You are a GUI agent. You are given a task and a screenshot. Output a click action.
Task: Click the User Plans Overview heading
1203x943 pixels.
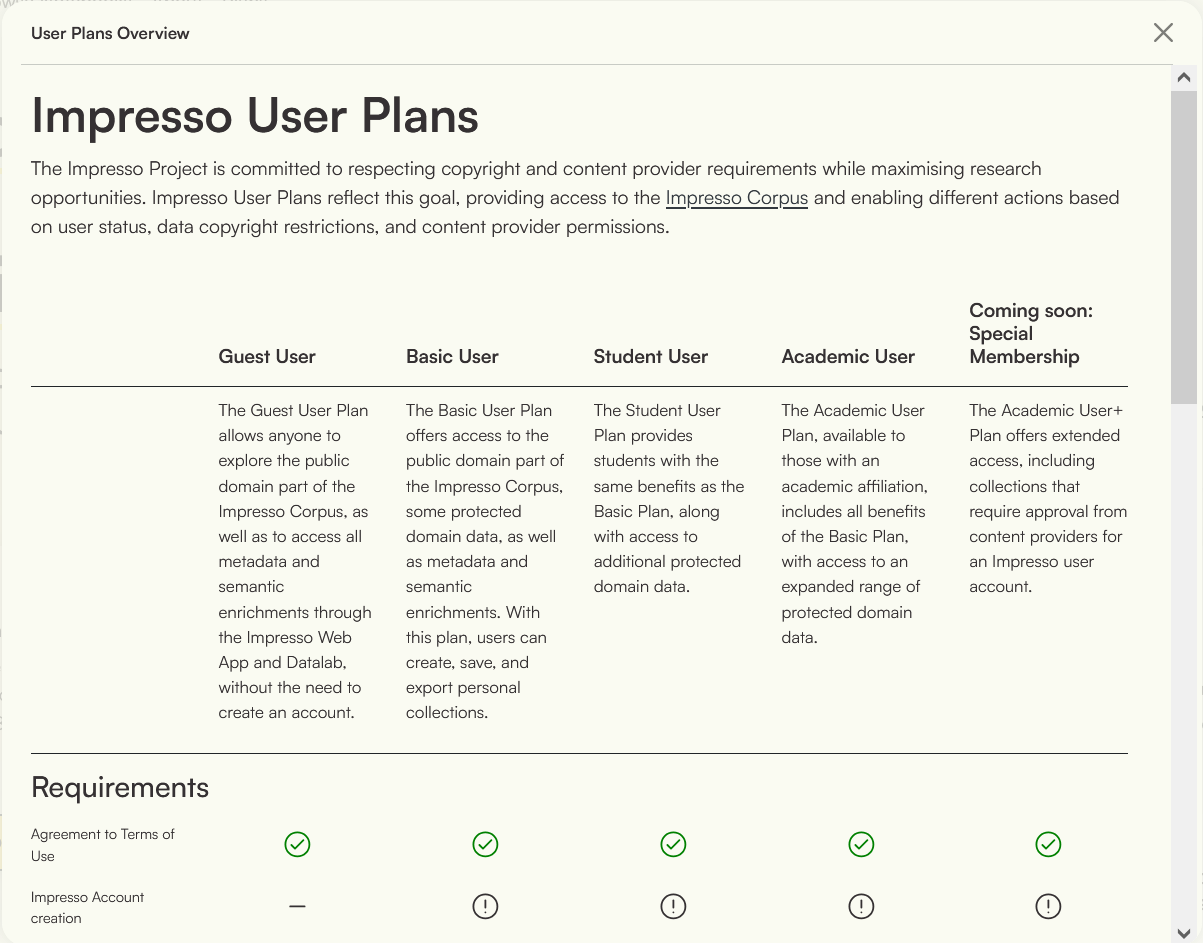110,33
